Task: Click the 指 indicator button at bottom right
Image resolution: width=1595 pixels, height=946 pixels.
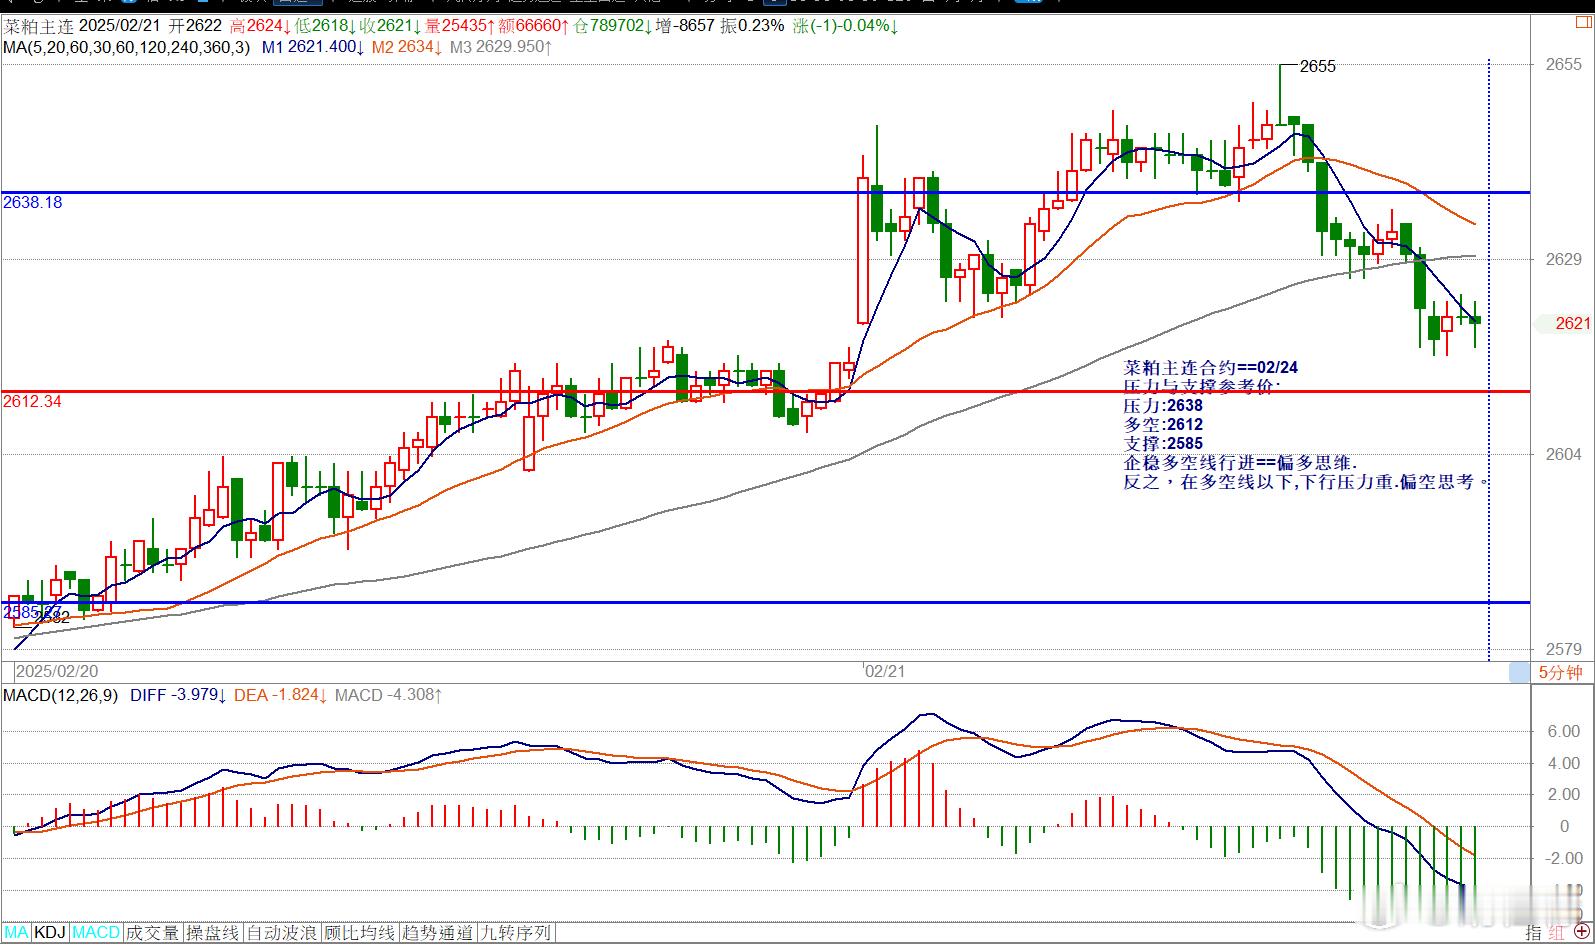Action: [x=1533, y=932]
